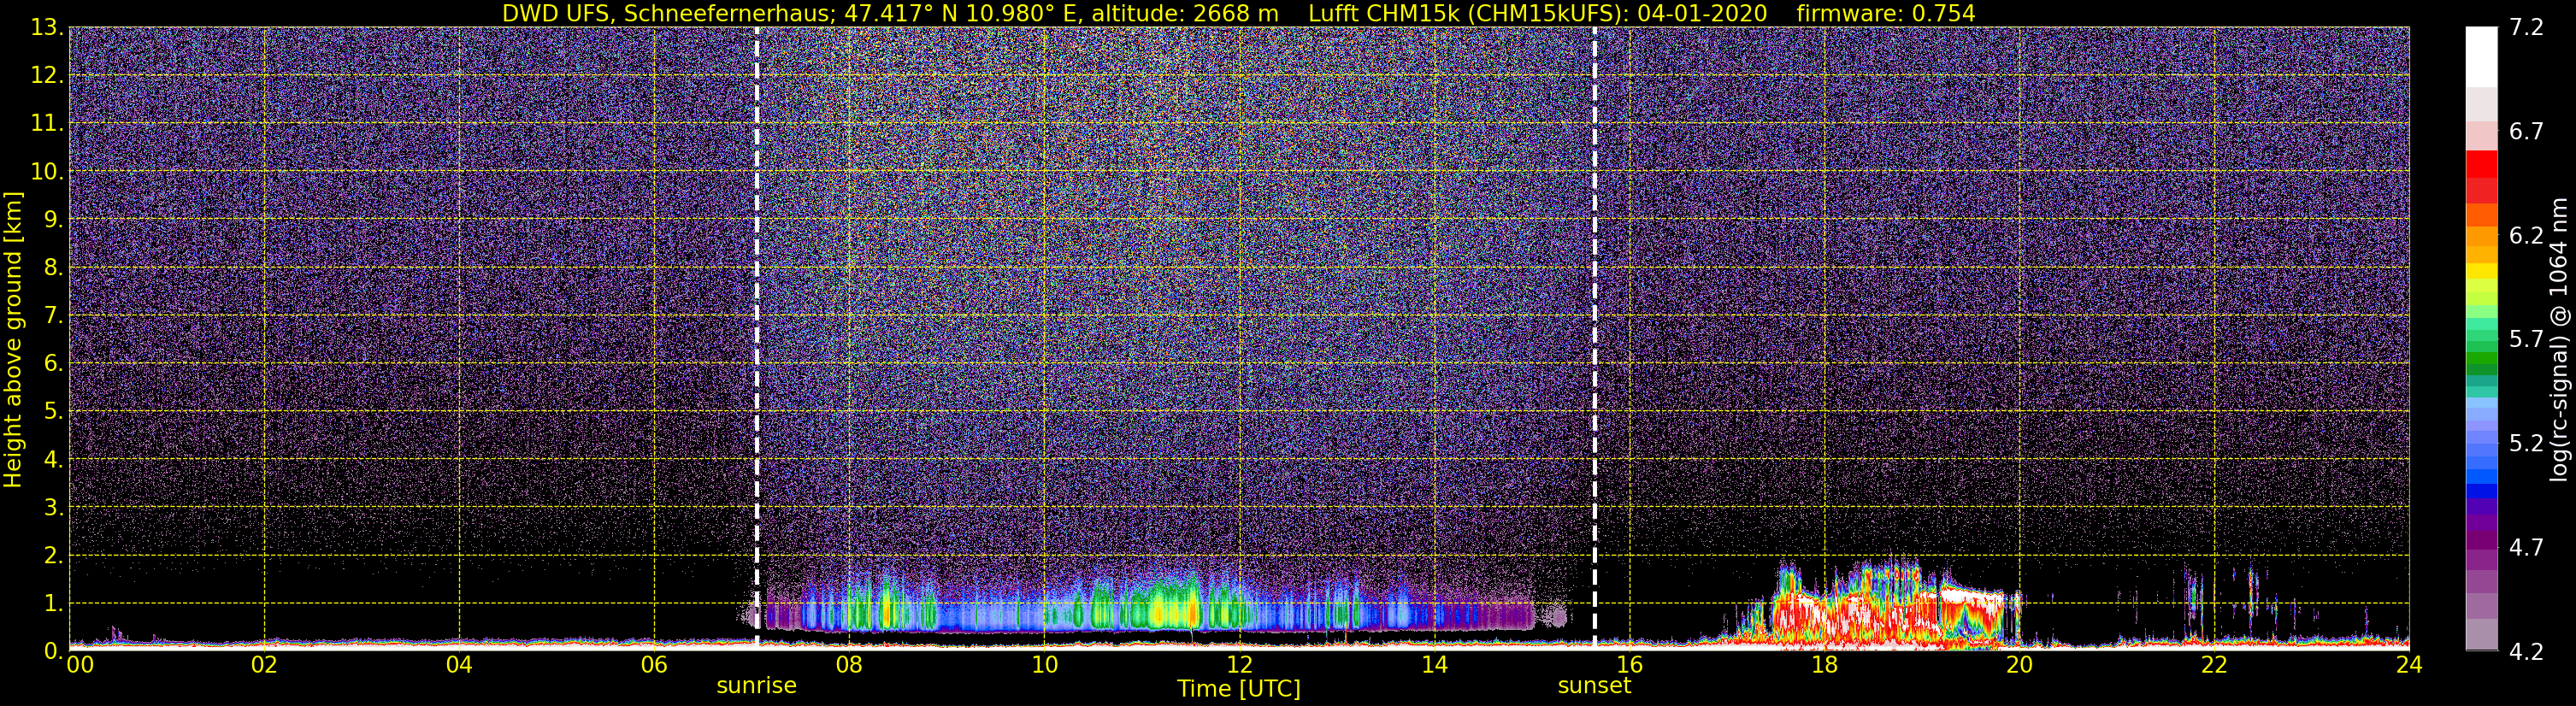This screenshot has width=2576, height=706.
Task: Click the height axis tick '8.'
Action: click(53, 268)
